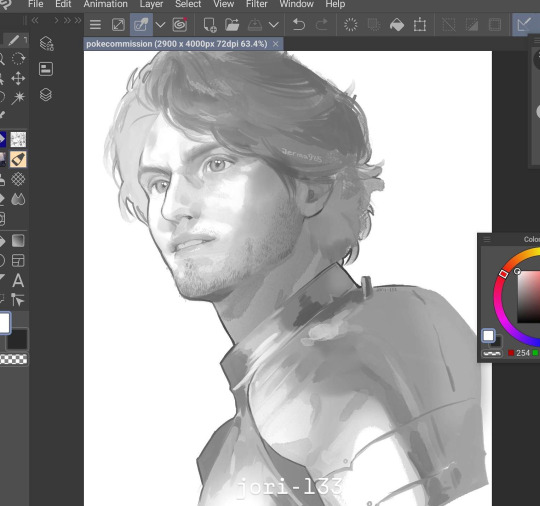Open the Animation menu
The height and width of the screenshot is (506, 540).
click(105, 4)
